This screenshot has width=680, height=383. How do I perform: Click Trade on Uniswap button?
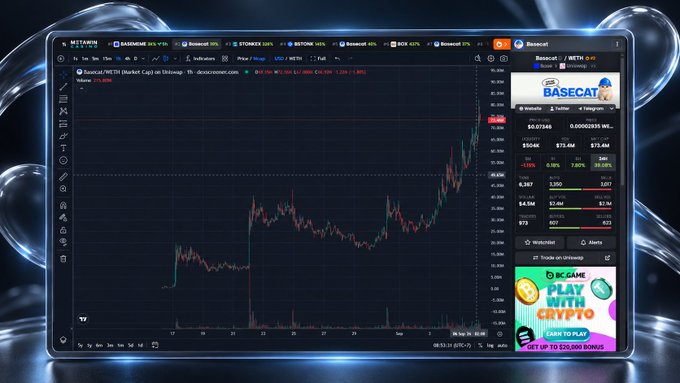[565, 258]
